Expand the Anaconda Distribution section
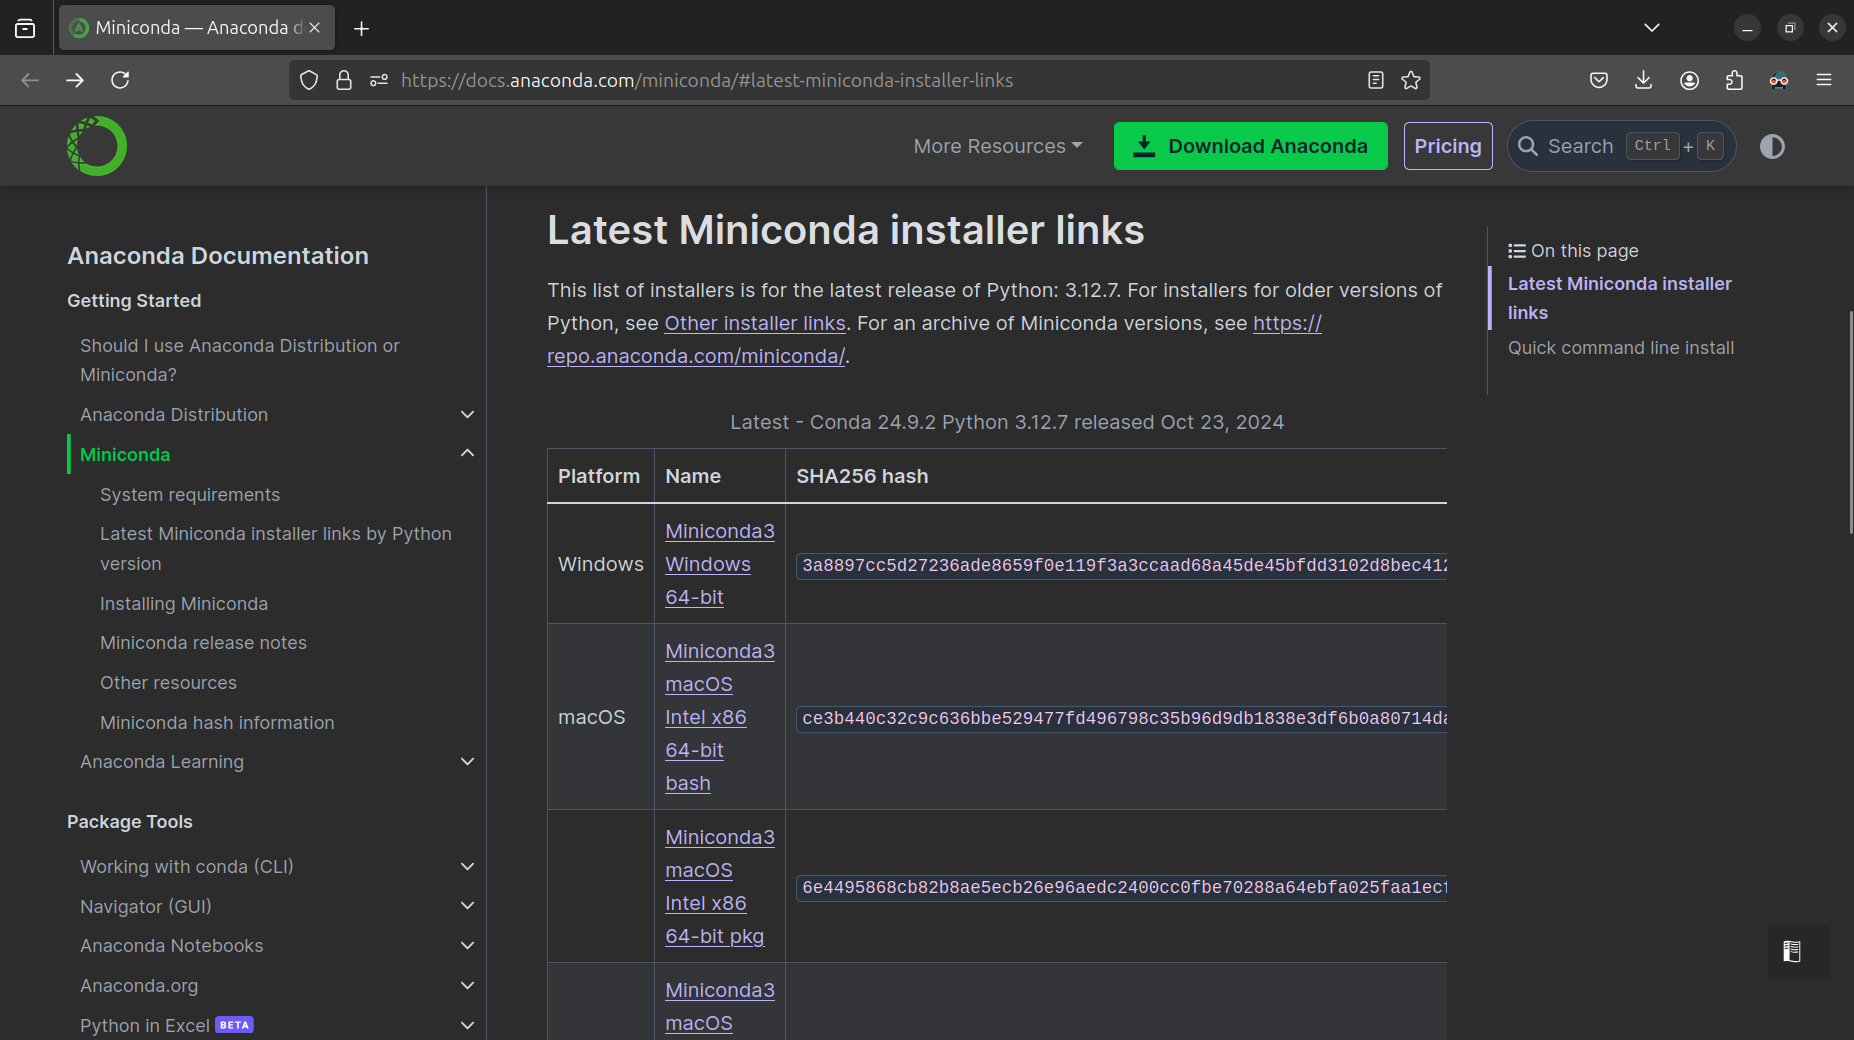This screenshot has height=1040, width=1854. [467, 414]
